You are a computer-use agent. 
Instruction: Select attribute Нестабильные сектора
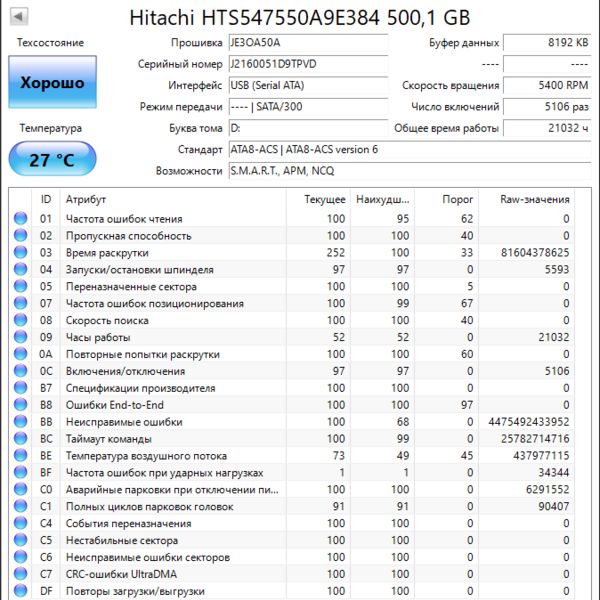[122, 540]
